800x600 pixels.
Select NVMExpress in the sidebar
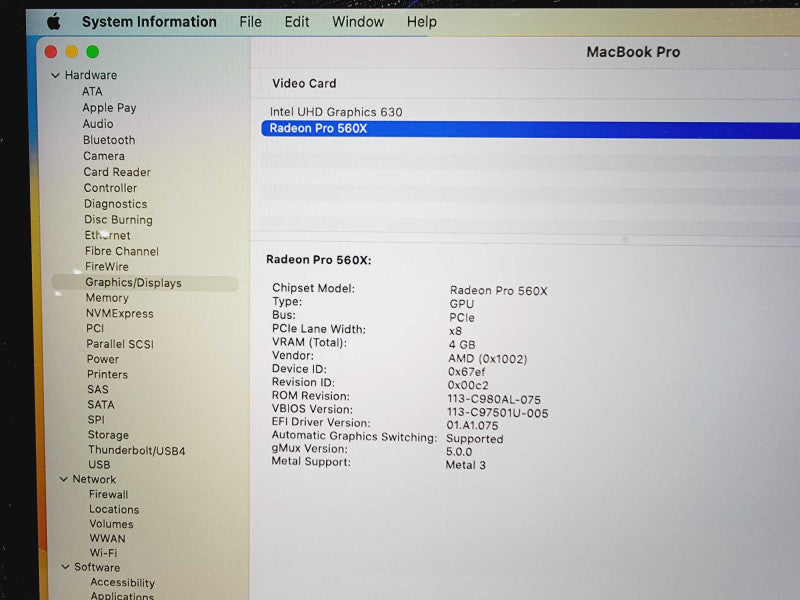click(119, 313)
